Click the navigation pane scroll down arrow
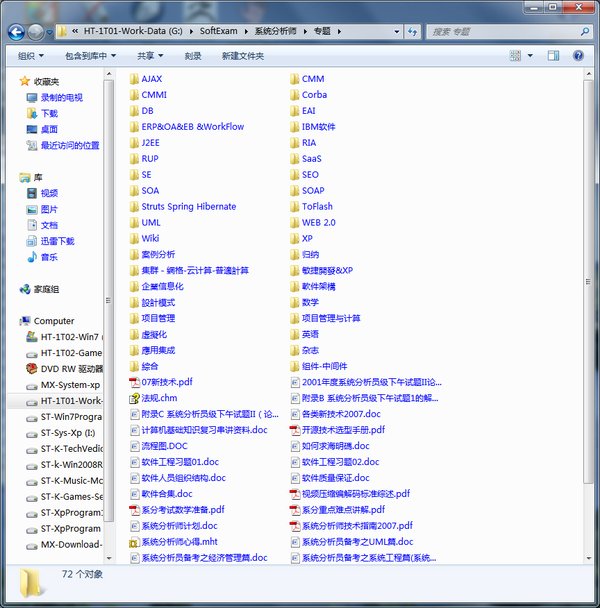 [109, 558]
